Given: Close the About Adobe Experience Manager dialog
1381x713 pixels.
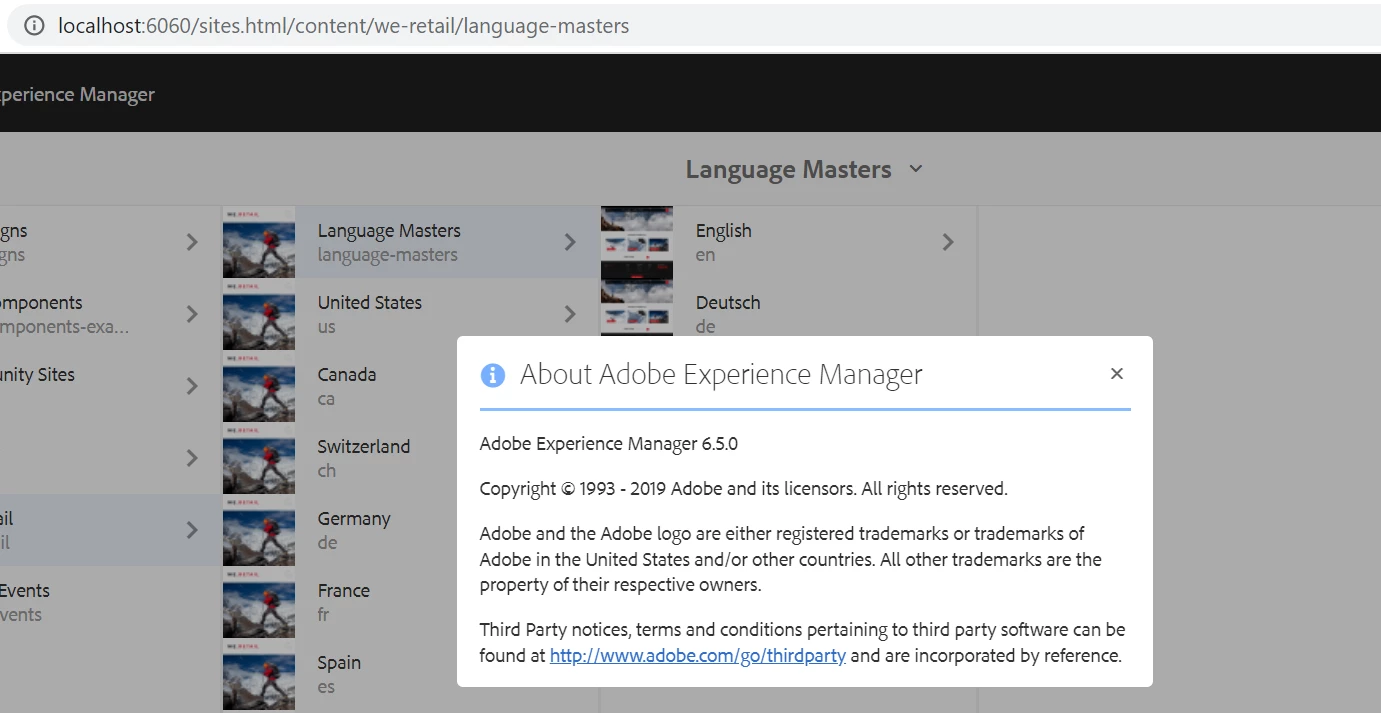Looking at the screenshot, I should [1117, 373].
